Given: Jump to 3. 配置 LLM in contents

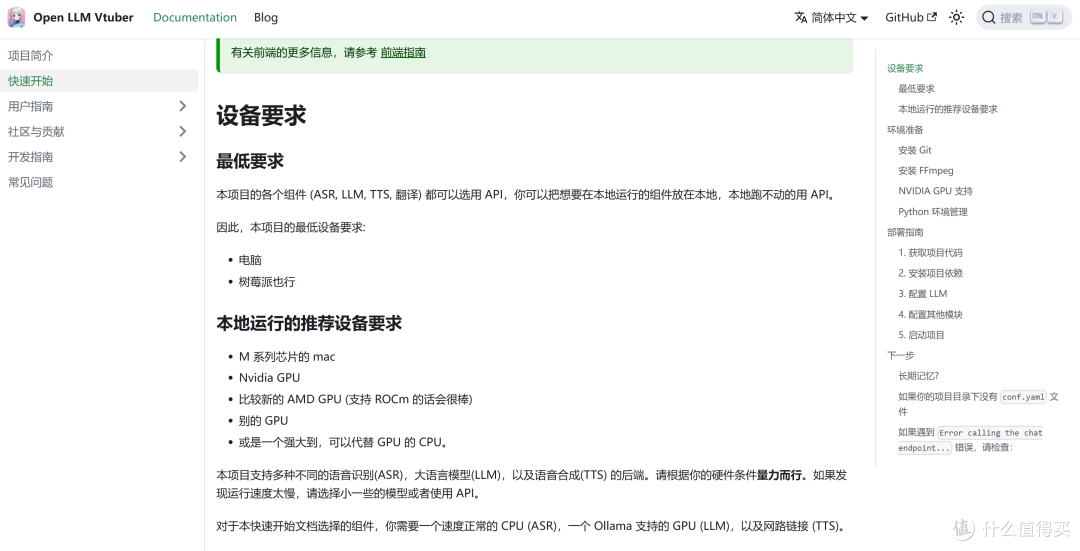Looking at the screenshot, I should (x=922, y=293).
